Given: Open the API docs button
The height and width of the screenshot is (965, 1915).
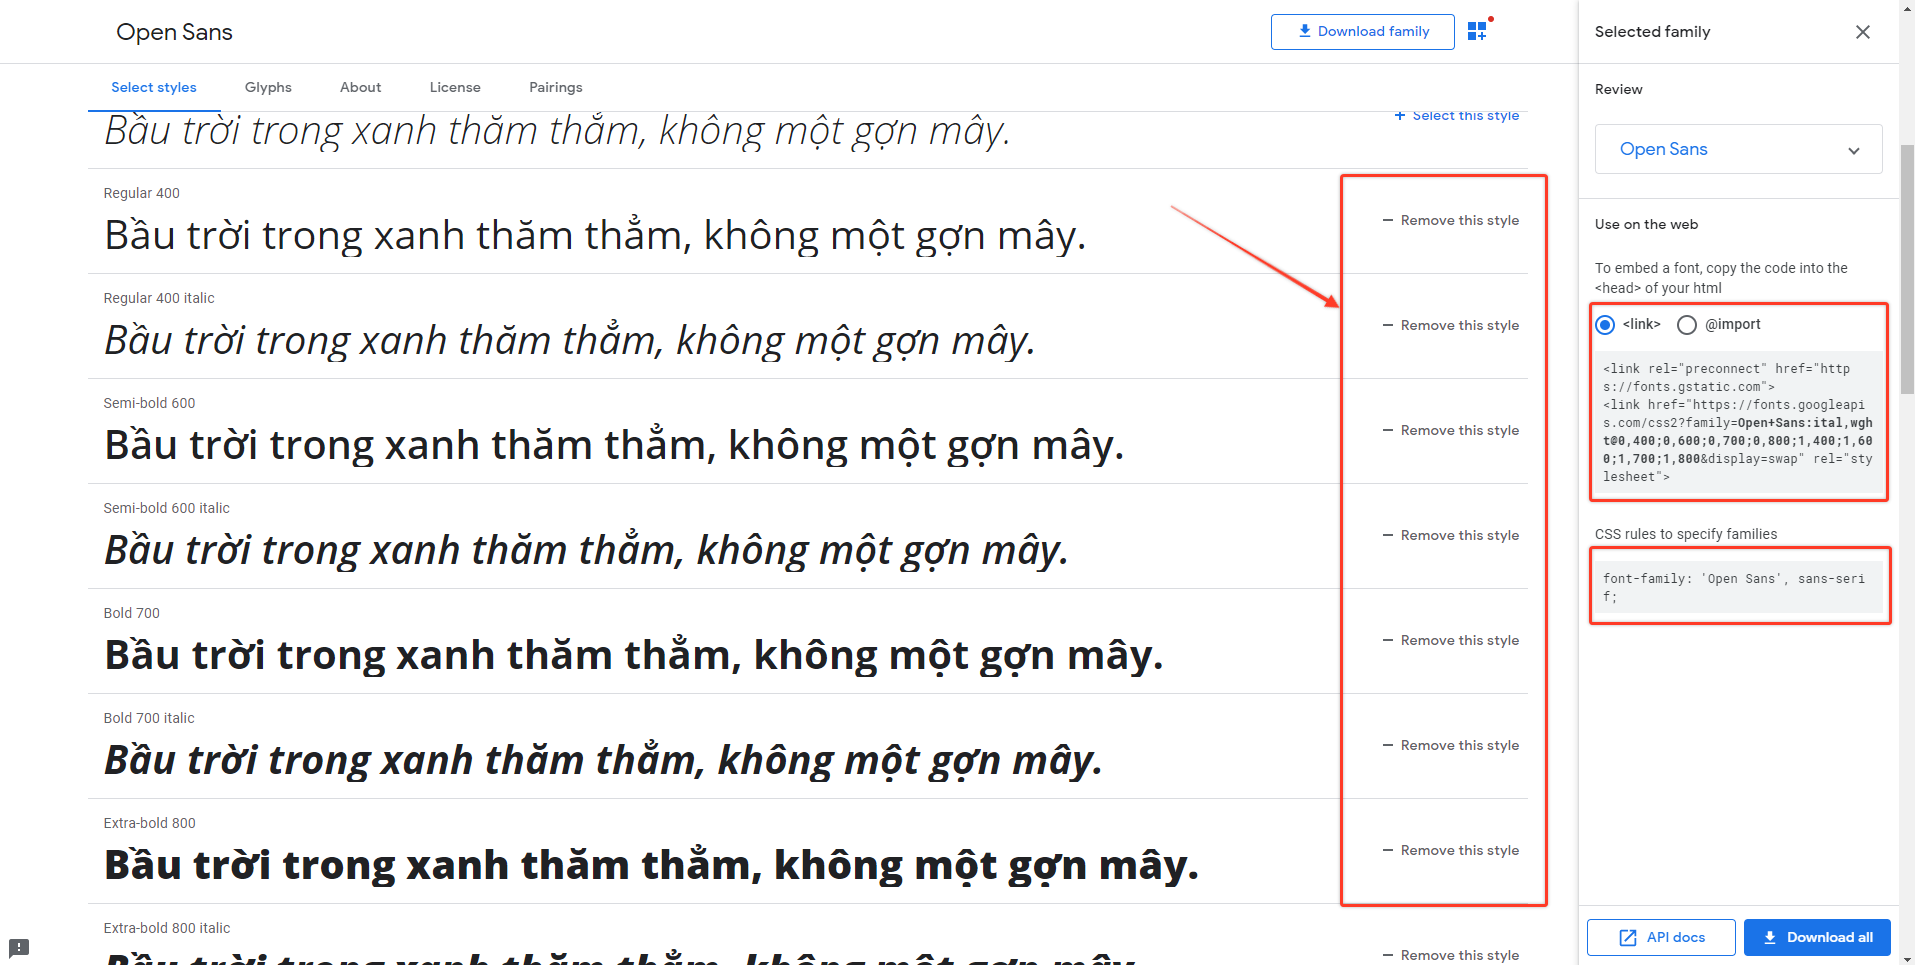Looking at the screenshot, I should (1661, 937).
